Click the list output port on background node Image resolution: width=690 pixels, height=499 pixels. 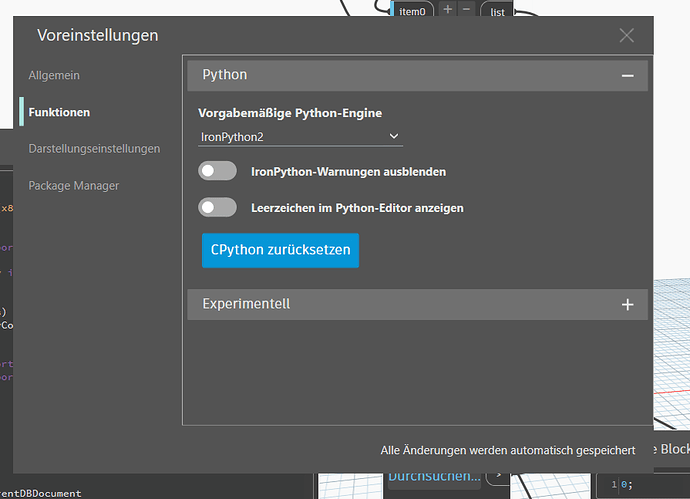(x=497, y=11)
